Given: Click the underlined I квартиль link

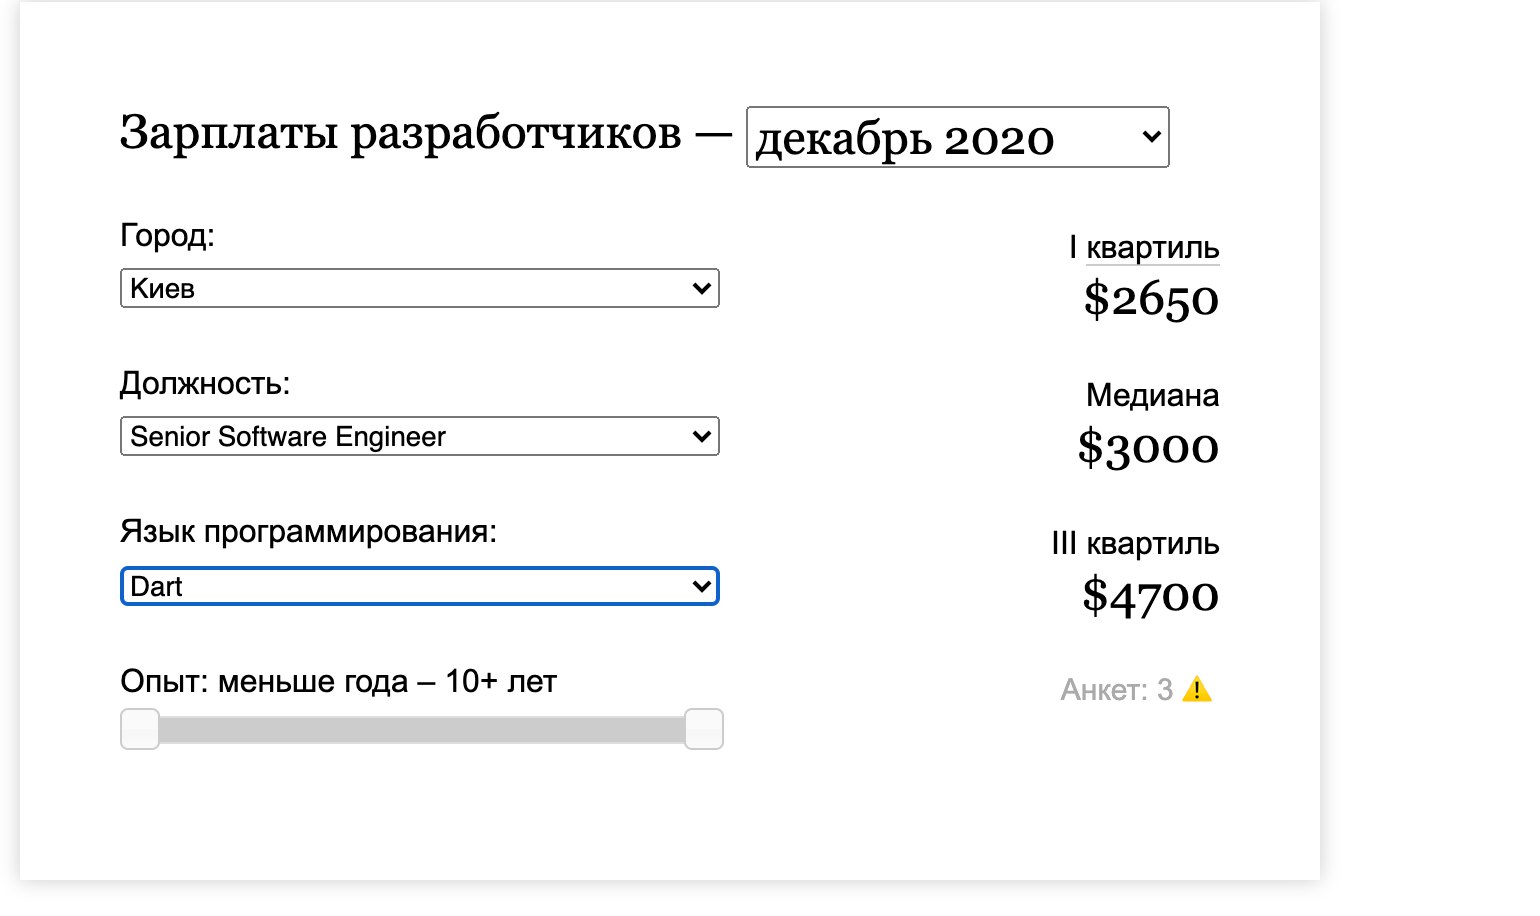Looking at the screenshot, I should pyautogui.click(x=1152, y=247).
